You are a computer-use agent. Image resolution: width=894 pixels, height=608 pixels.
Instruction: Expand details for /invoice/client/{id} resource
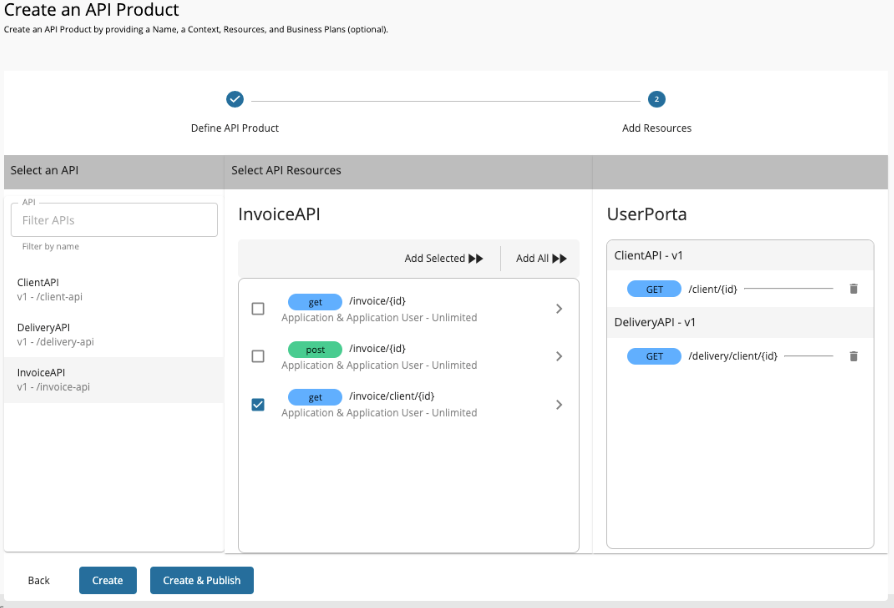[x=559, y=404]
